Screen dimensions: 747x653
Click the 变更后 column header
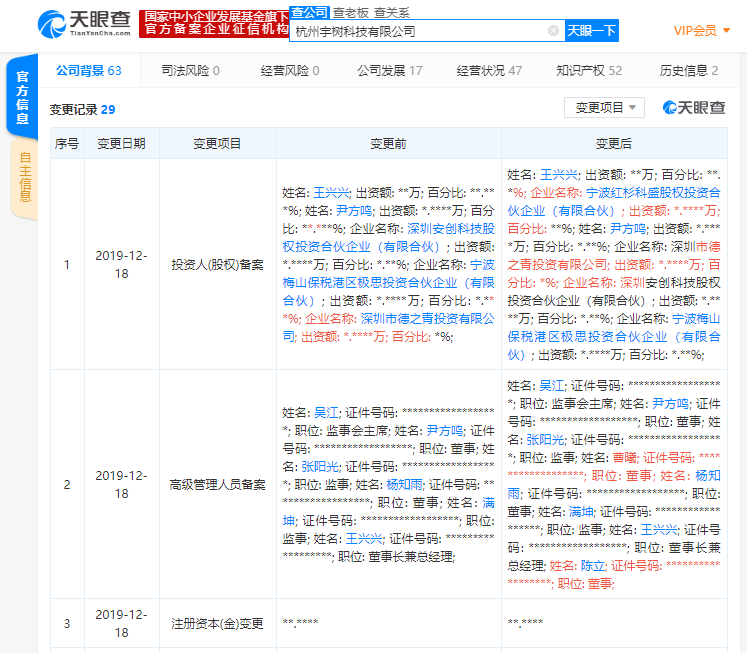[614, 144]
